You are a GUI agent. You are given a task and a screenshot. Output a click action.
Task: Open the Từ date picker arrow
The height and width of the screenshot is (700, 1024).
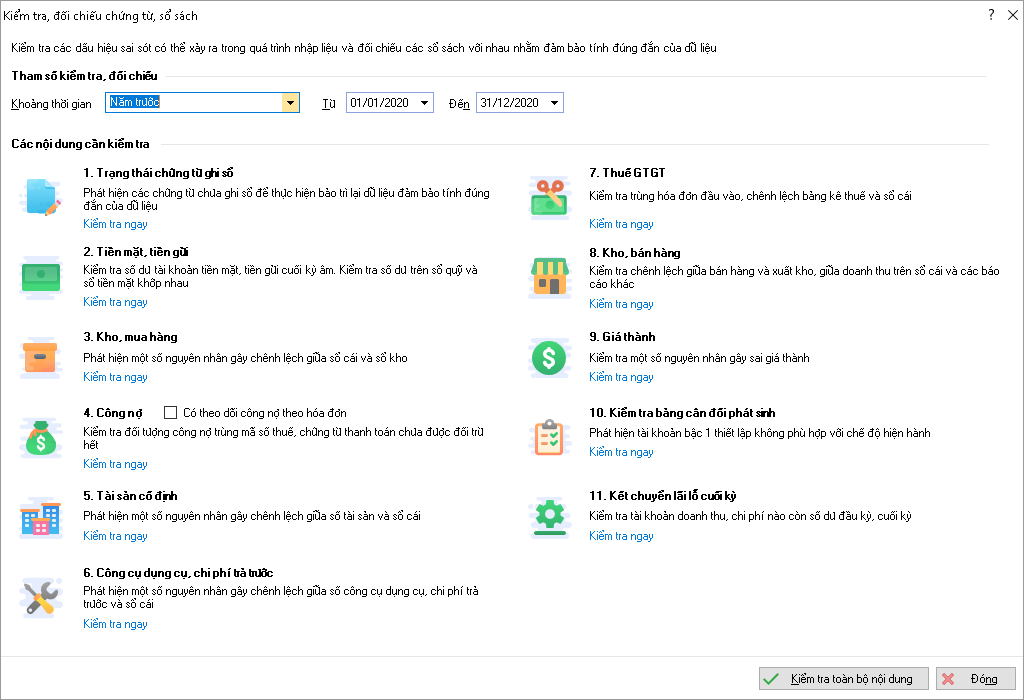(424, 103)
